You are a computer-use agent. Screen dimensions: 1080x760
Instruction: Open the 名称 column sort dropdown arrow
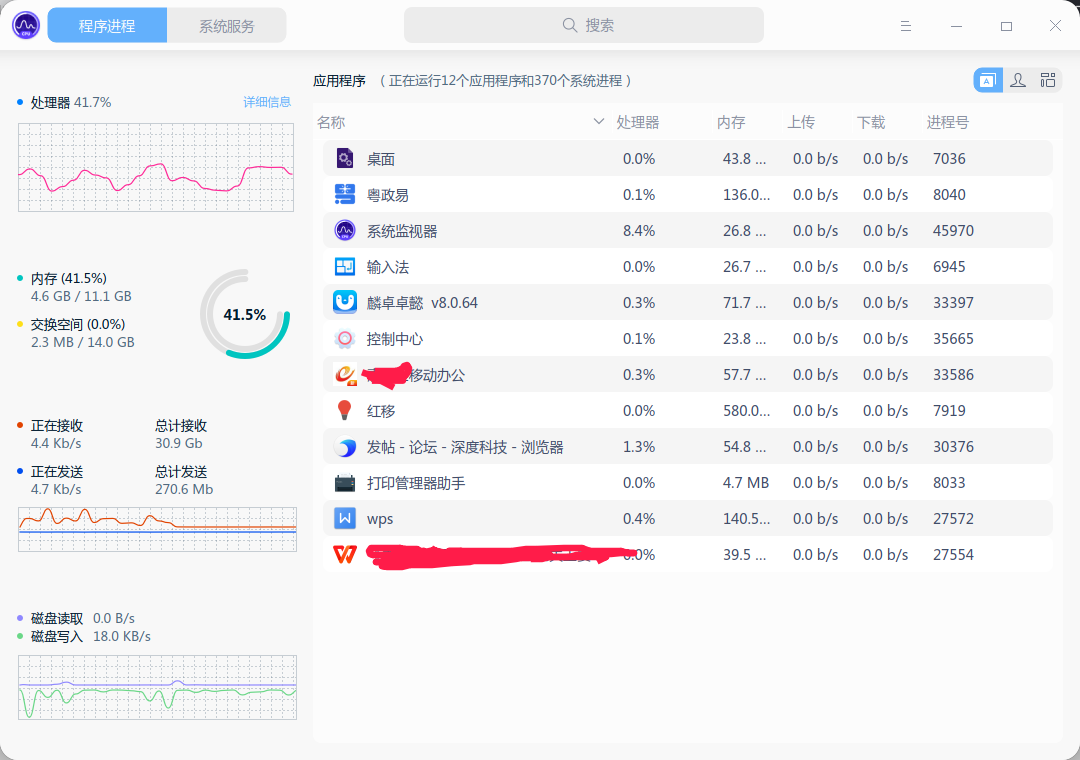(598, 121)
